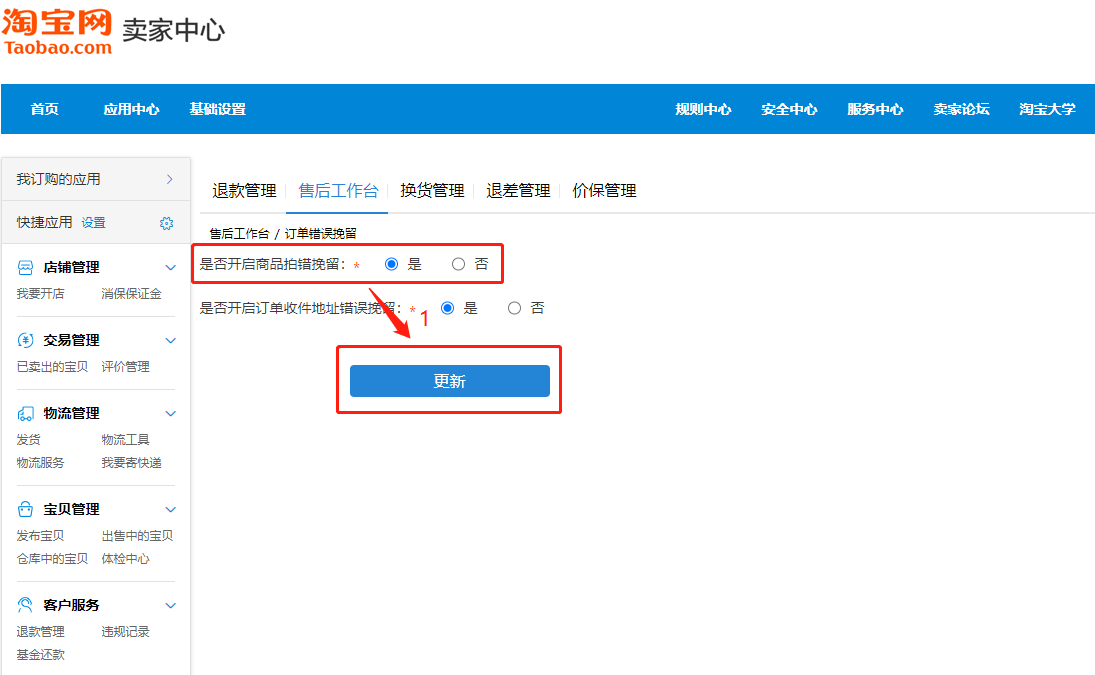Switch to the 换货管理 tab
The height and width of the screenshot is (675, 1095).
click(x=432, y=191)
